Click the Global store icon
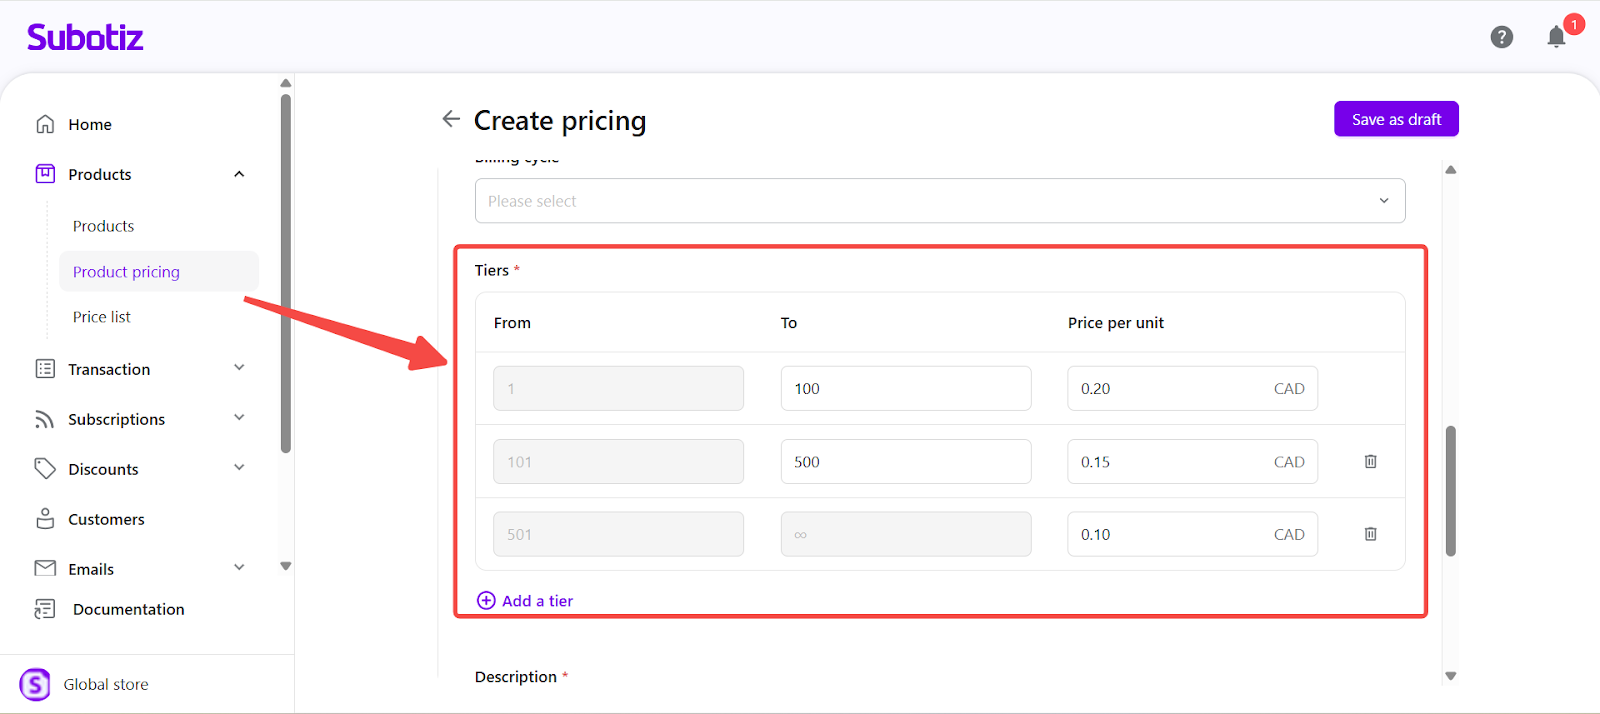This screenshot has width=1600, height=714. pyautogui.click(x=35, y=684)
